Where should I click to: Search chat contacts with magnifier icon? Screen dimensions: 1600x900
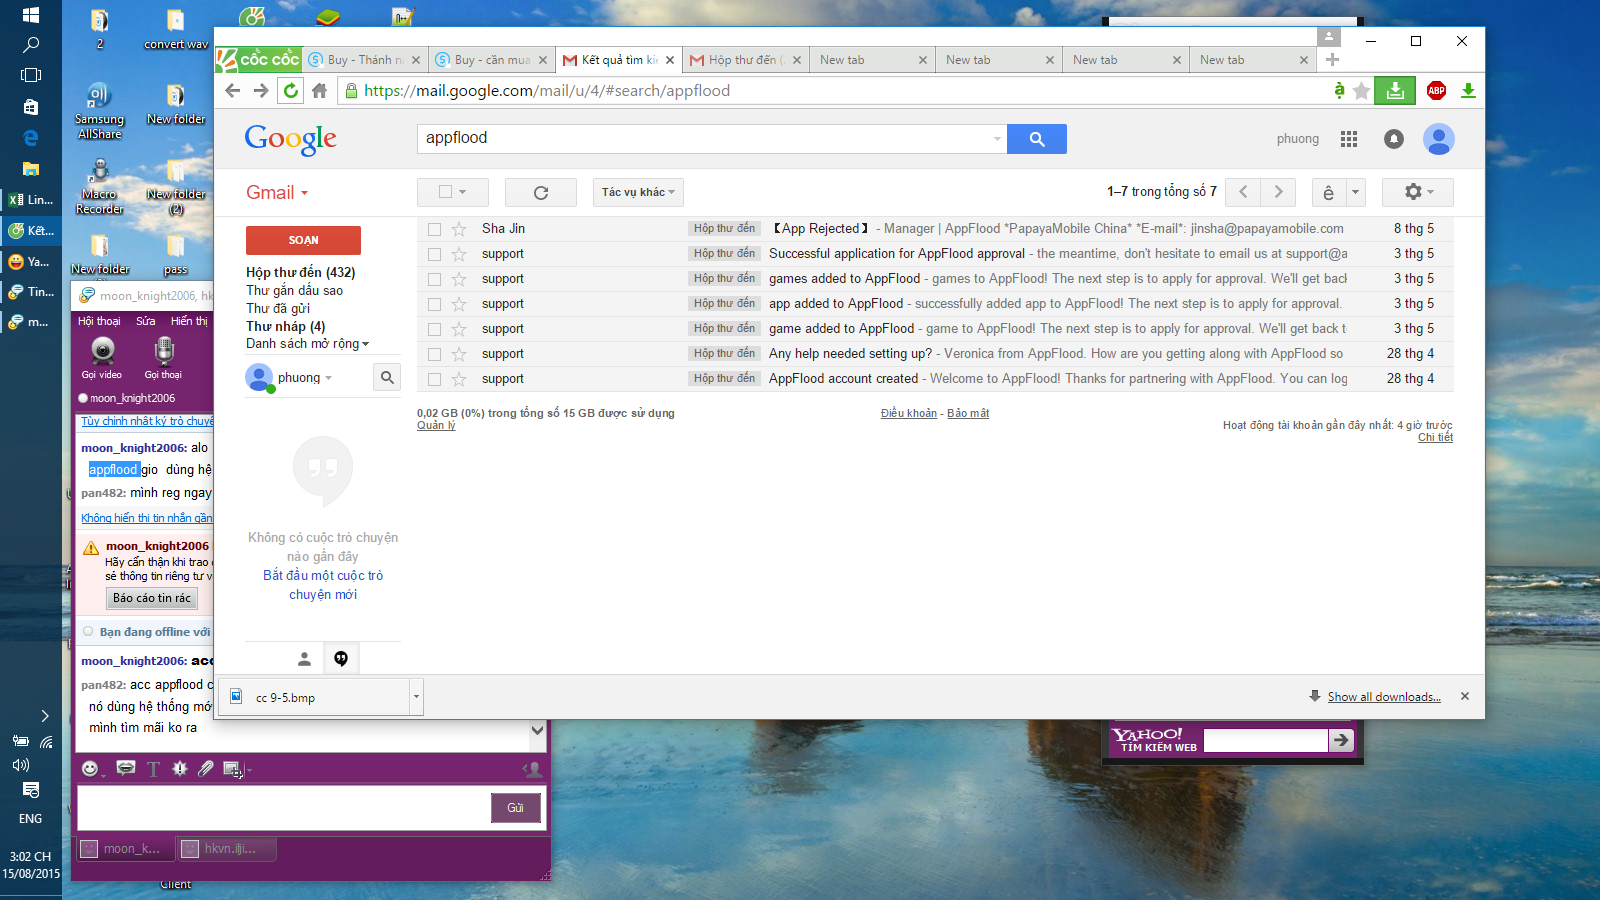(387, 377)
